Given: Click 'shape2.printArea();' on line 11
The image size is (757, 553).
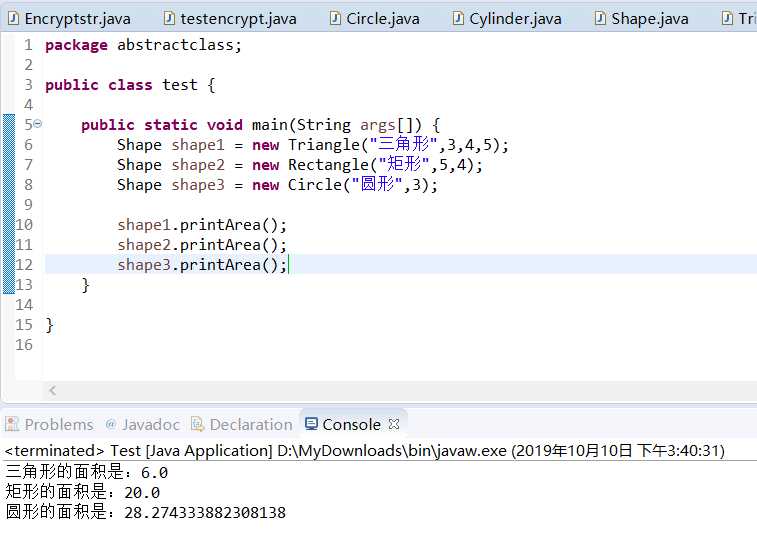Looking at the screenshot, I should coord(202,245).
